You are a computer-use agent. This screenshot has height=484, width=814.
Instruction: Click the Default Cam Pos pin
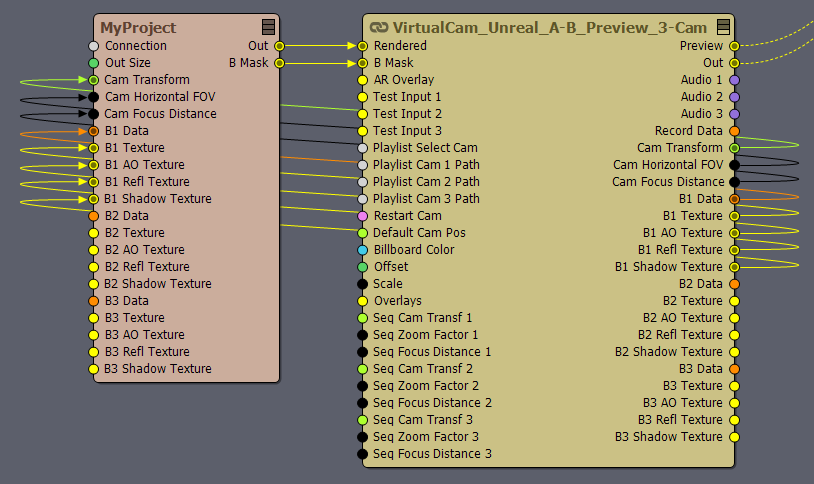[363, 233]
